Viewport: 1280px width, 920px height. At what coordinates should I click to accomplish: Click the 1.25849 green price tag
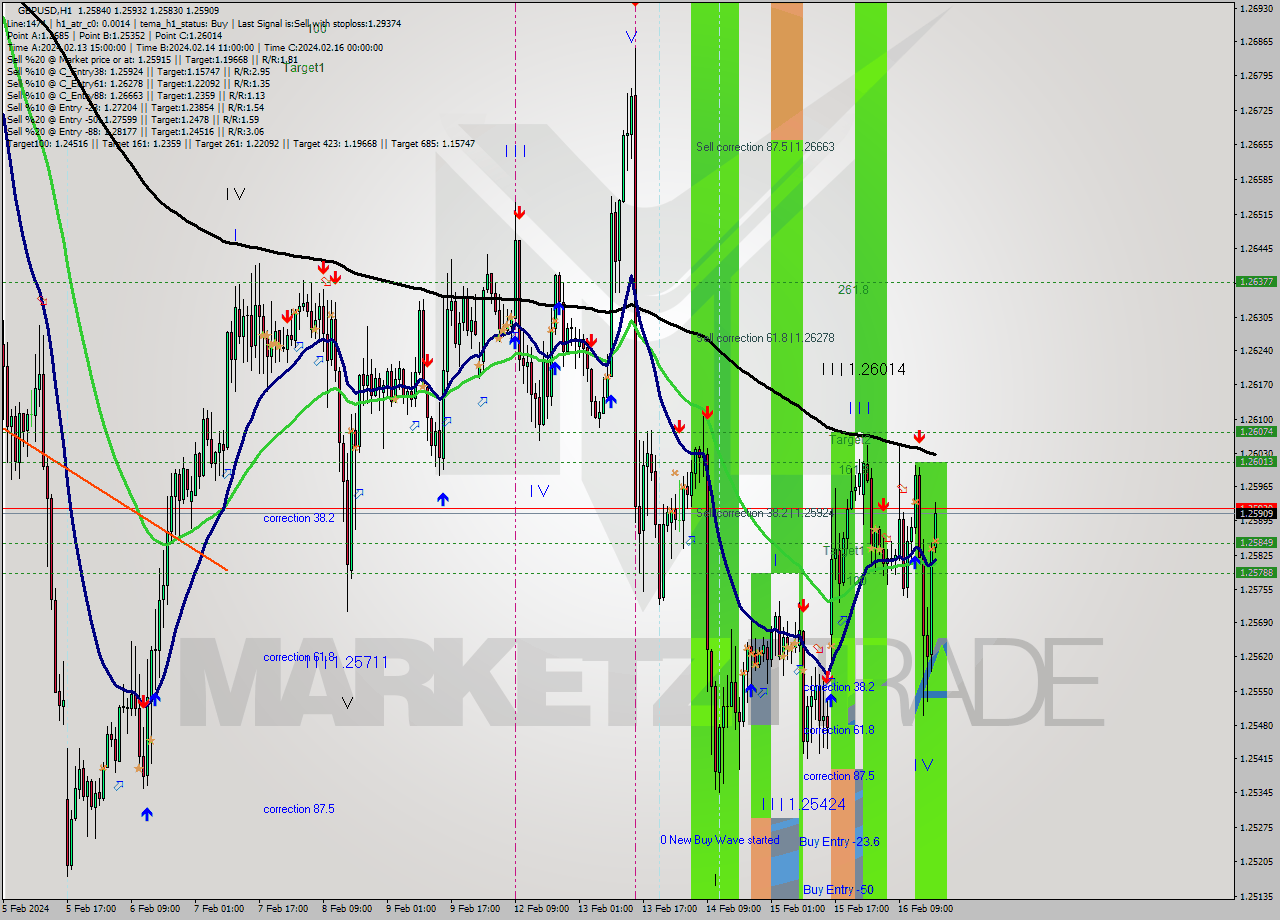[x=1256, y=543]
